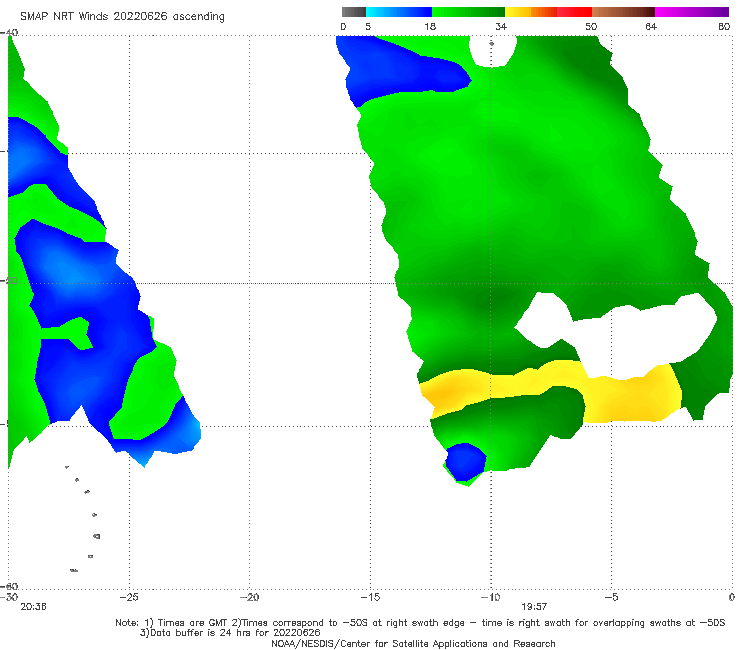Click the latitude label '-40'
This screenshot has height=650, width=740.
(x=9, y=33)
